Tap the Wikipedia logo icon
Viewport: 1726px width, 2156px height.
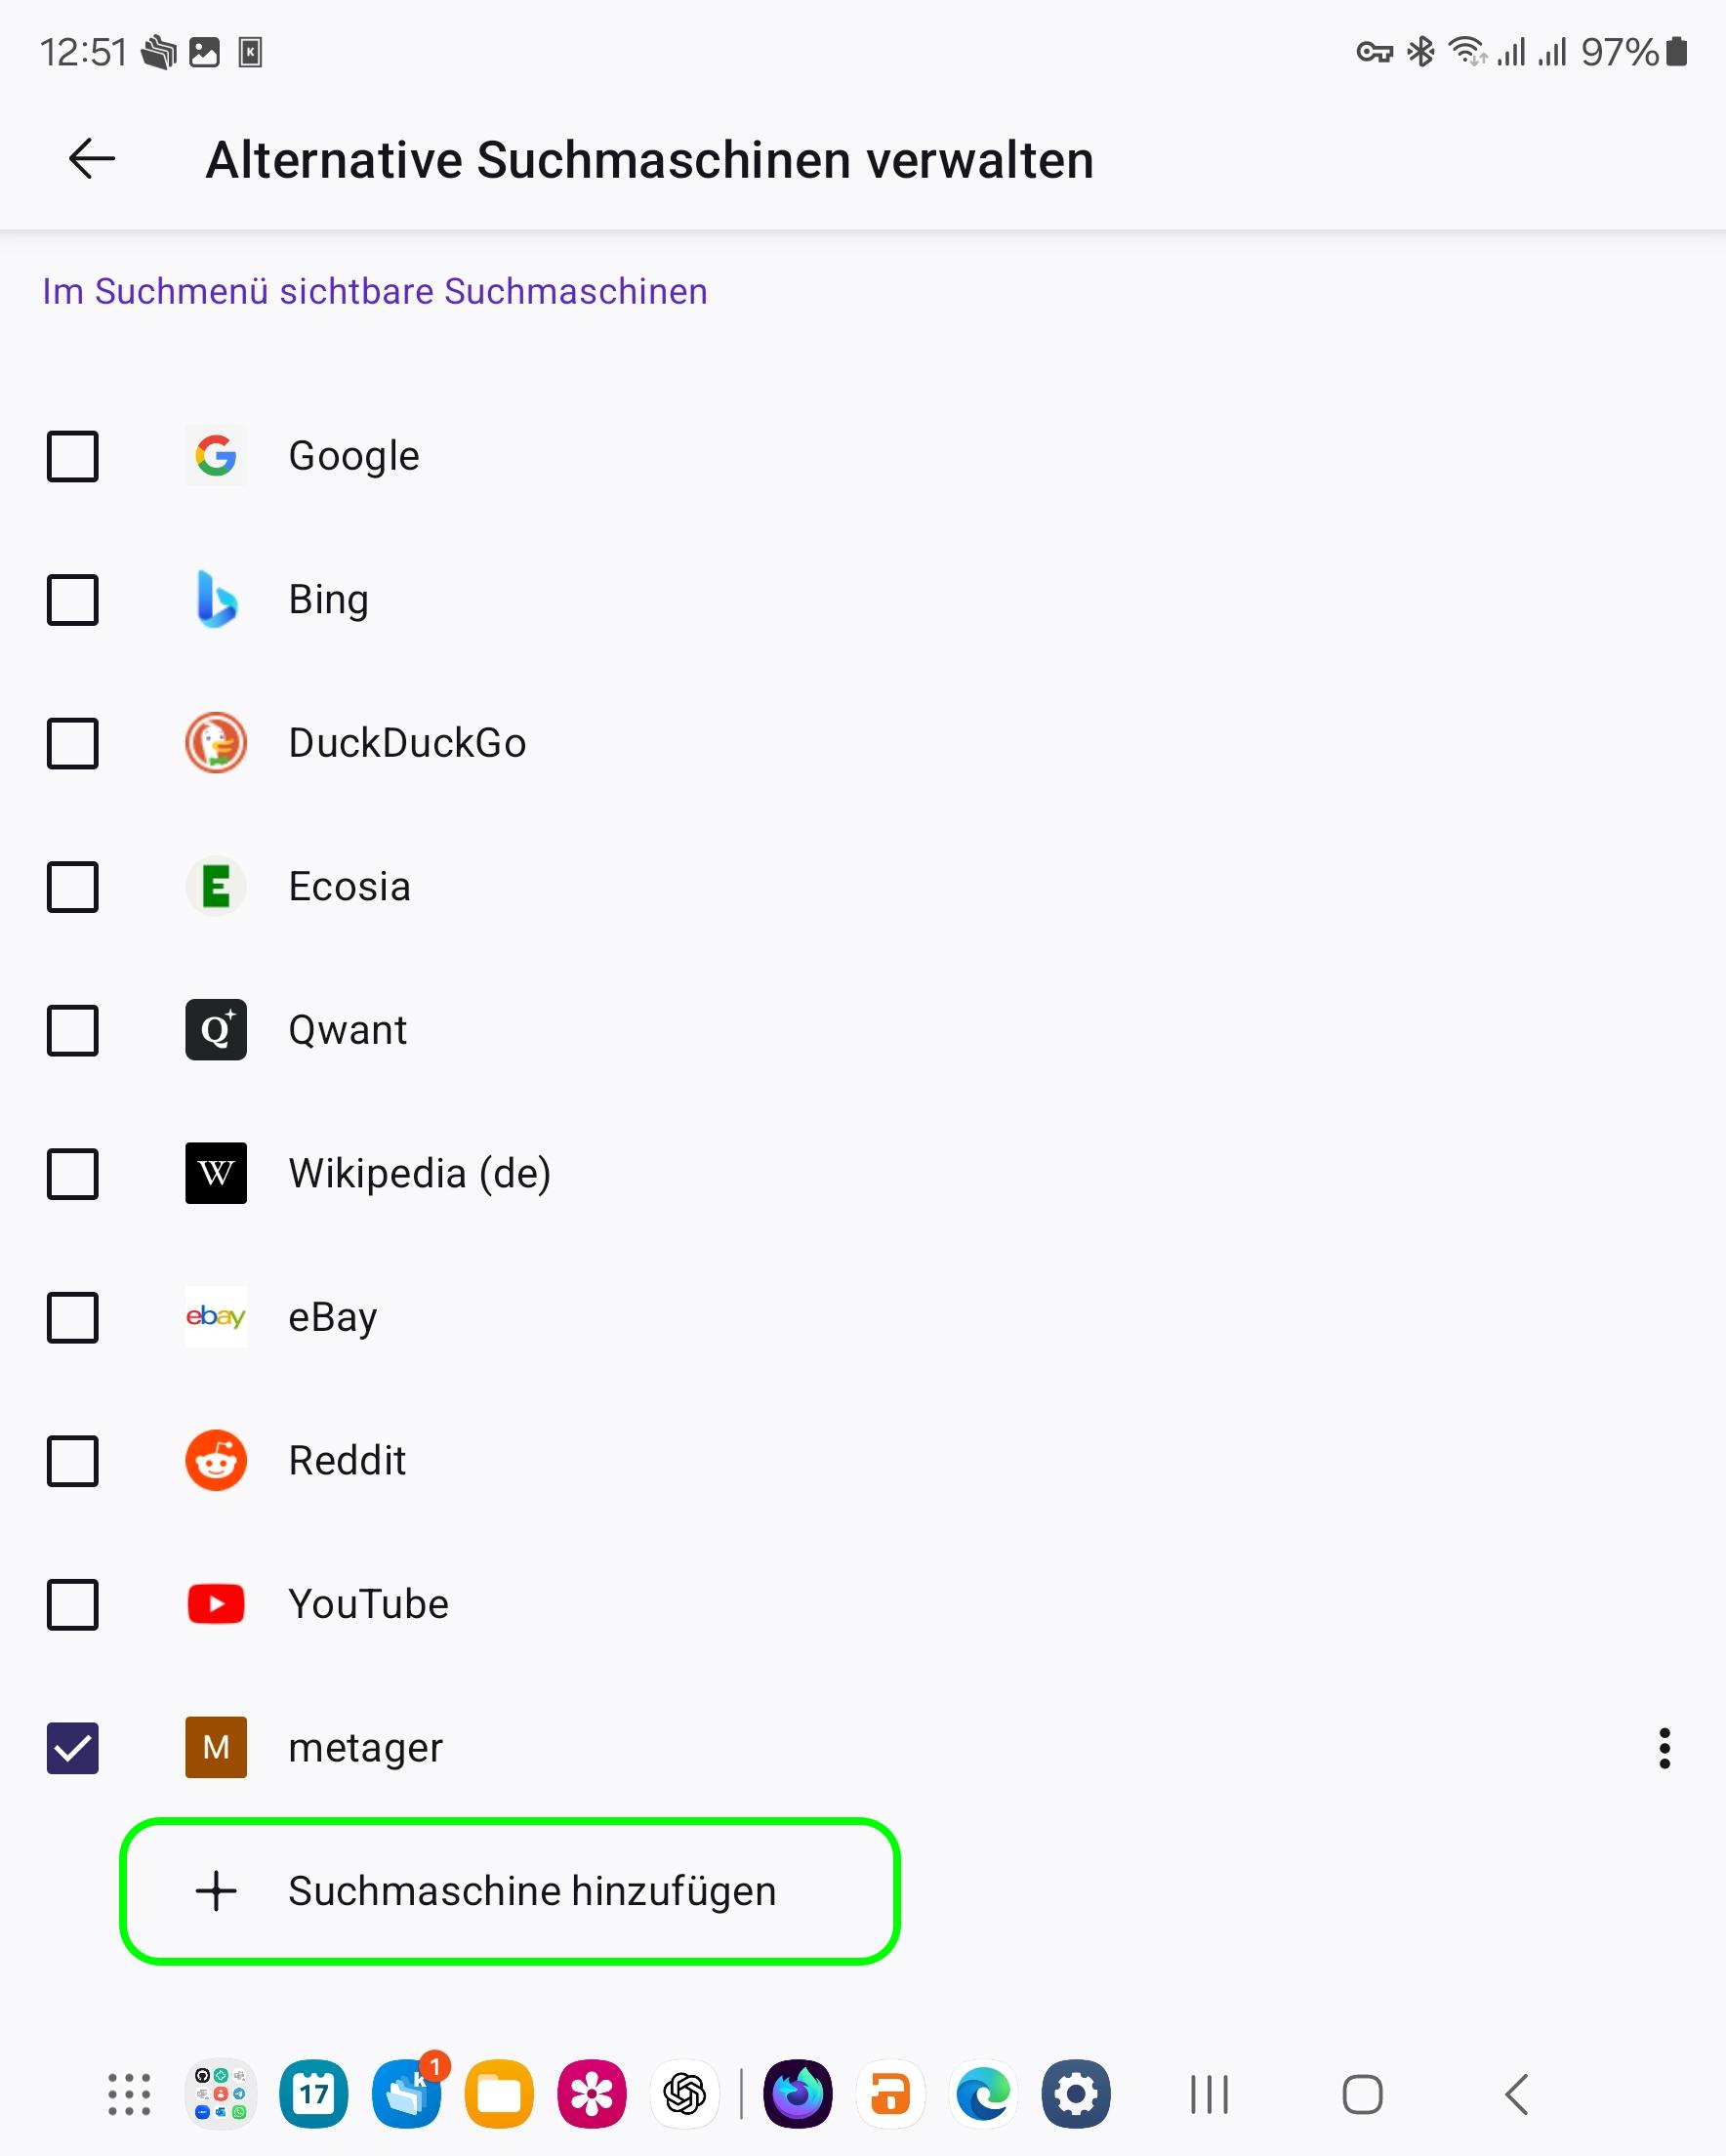pos(216,1174)
